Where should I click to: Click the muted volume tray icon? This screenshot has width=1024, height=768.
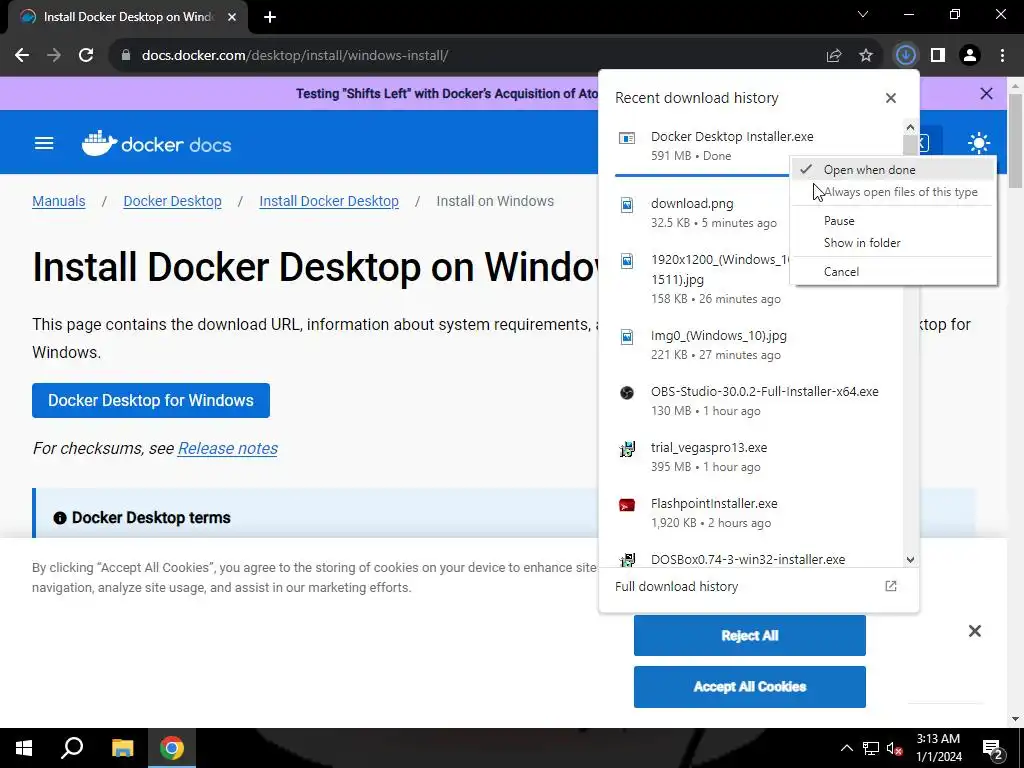point(895,748)
